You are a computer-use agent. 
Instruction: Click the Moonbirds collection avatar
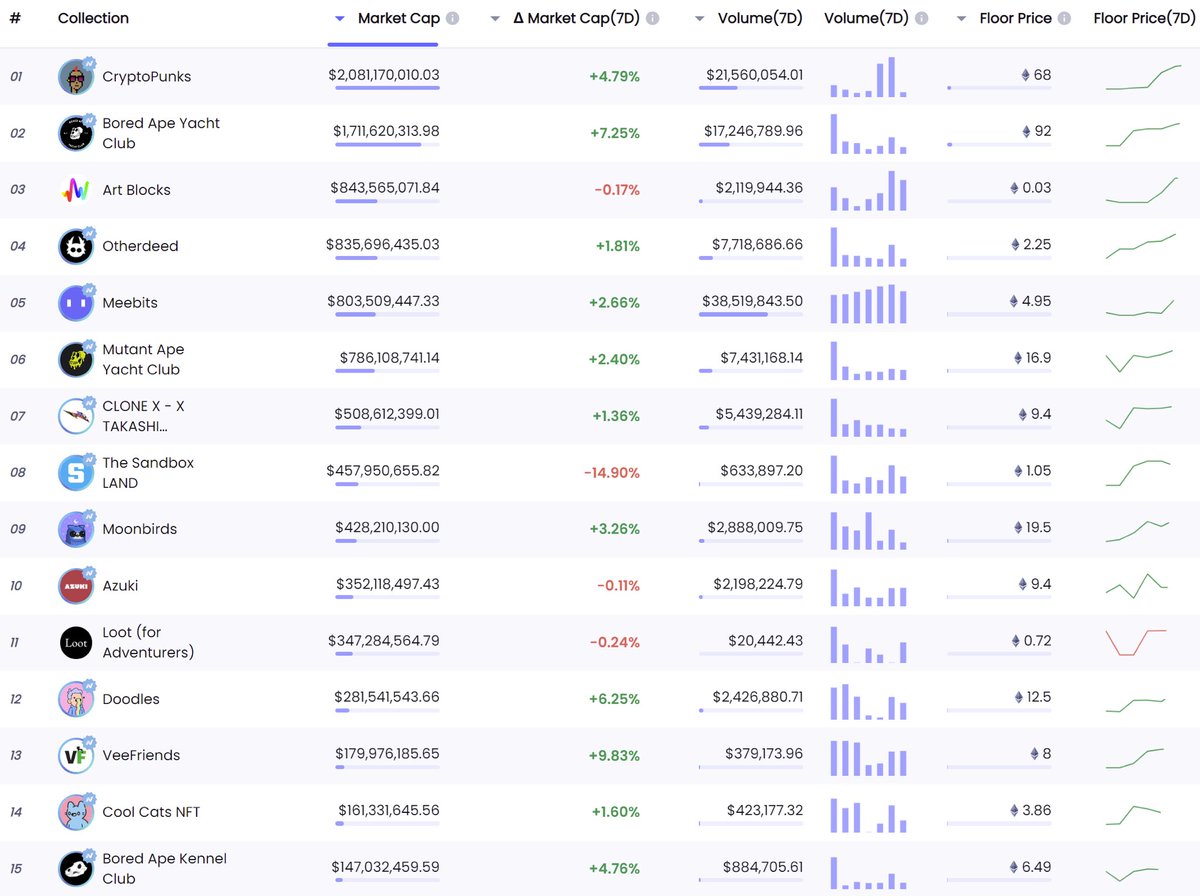click(x=76, y=529)
